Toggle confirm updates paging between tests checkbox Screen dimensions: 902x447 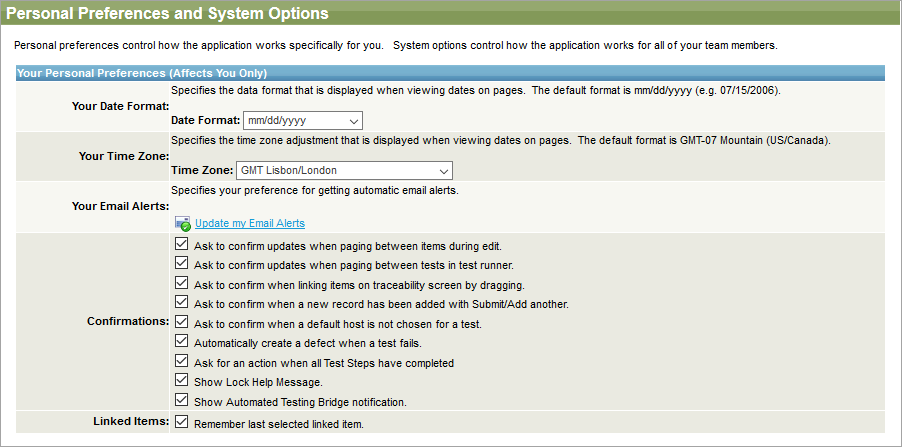click(x=181, y=264)
